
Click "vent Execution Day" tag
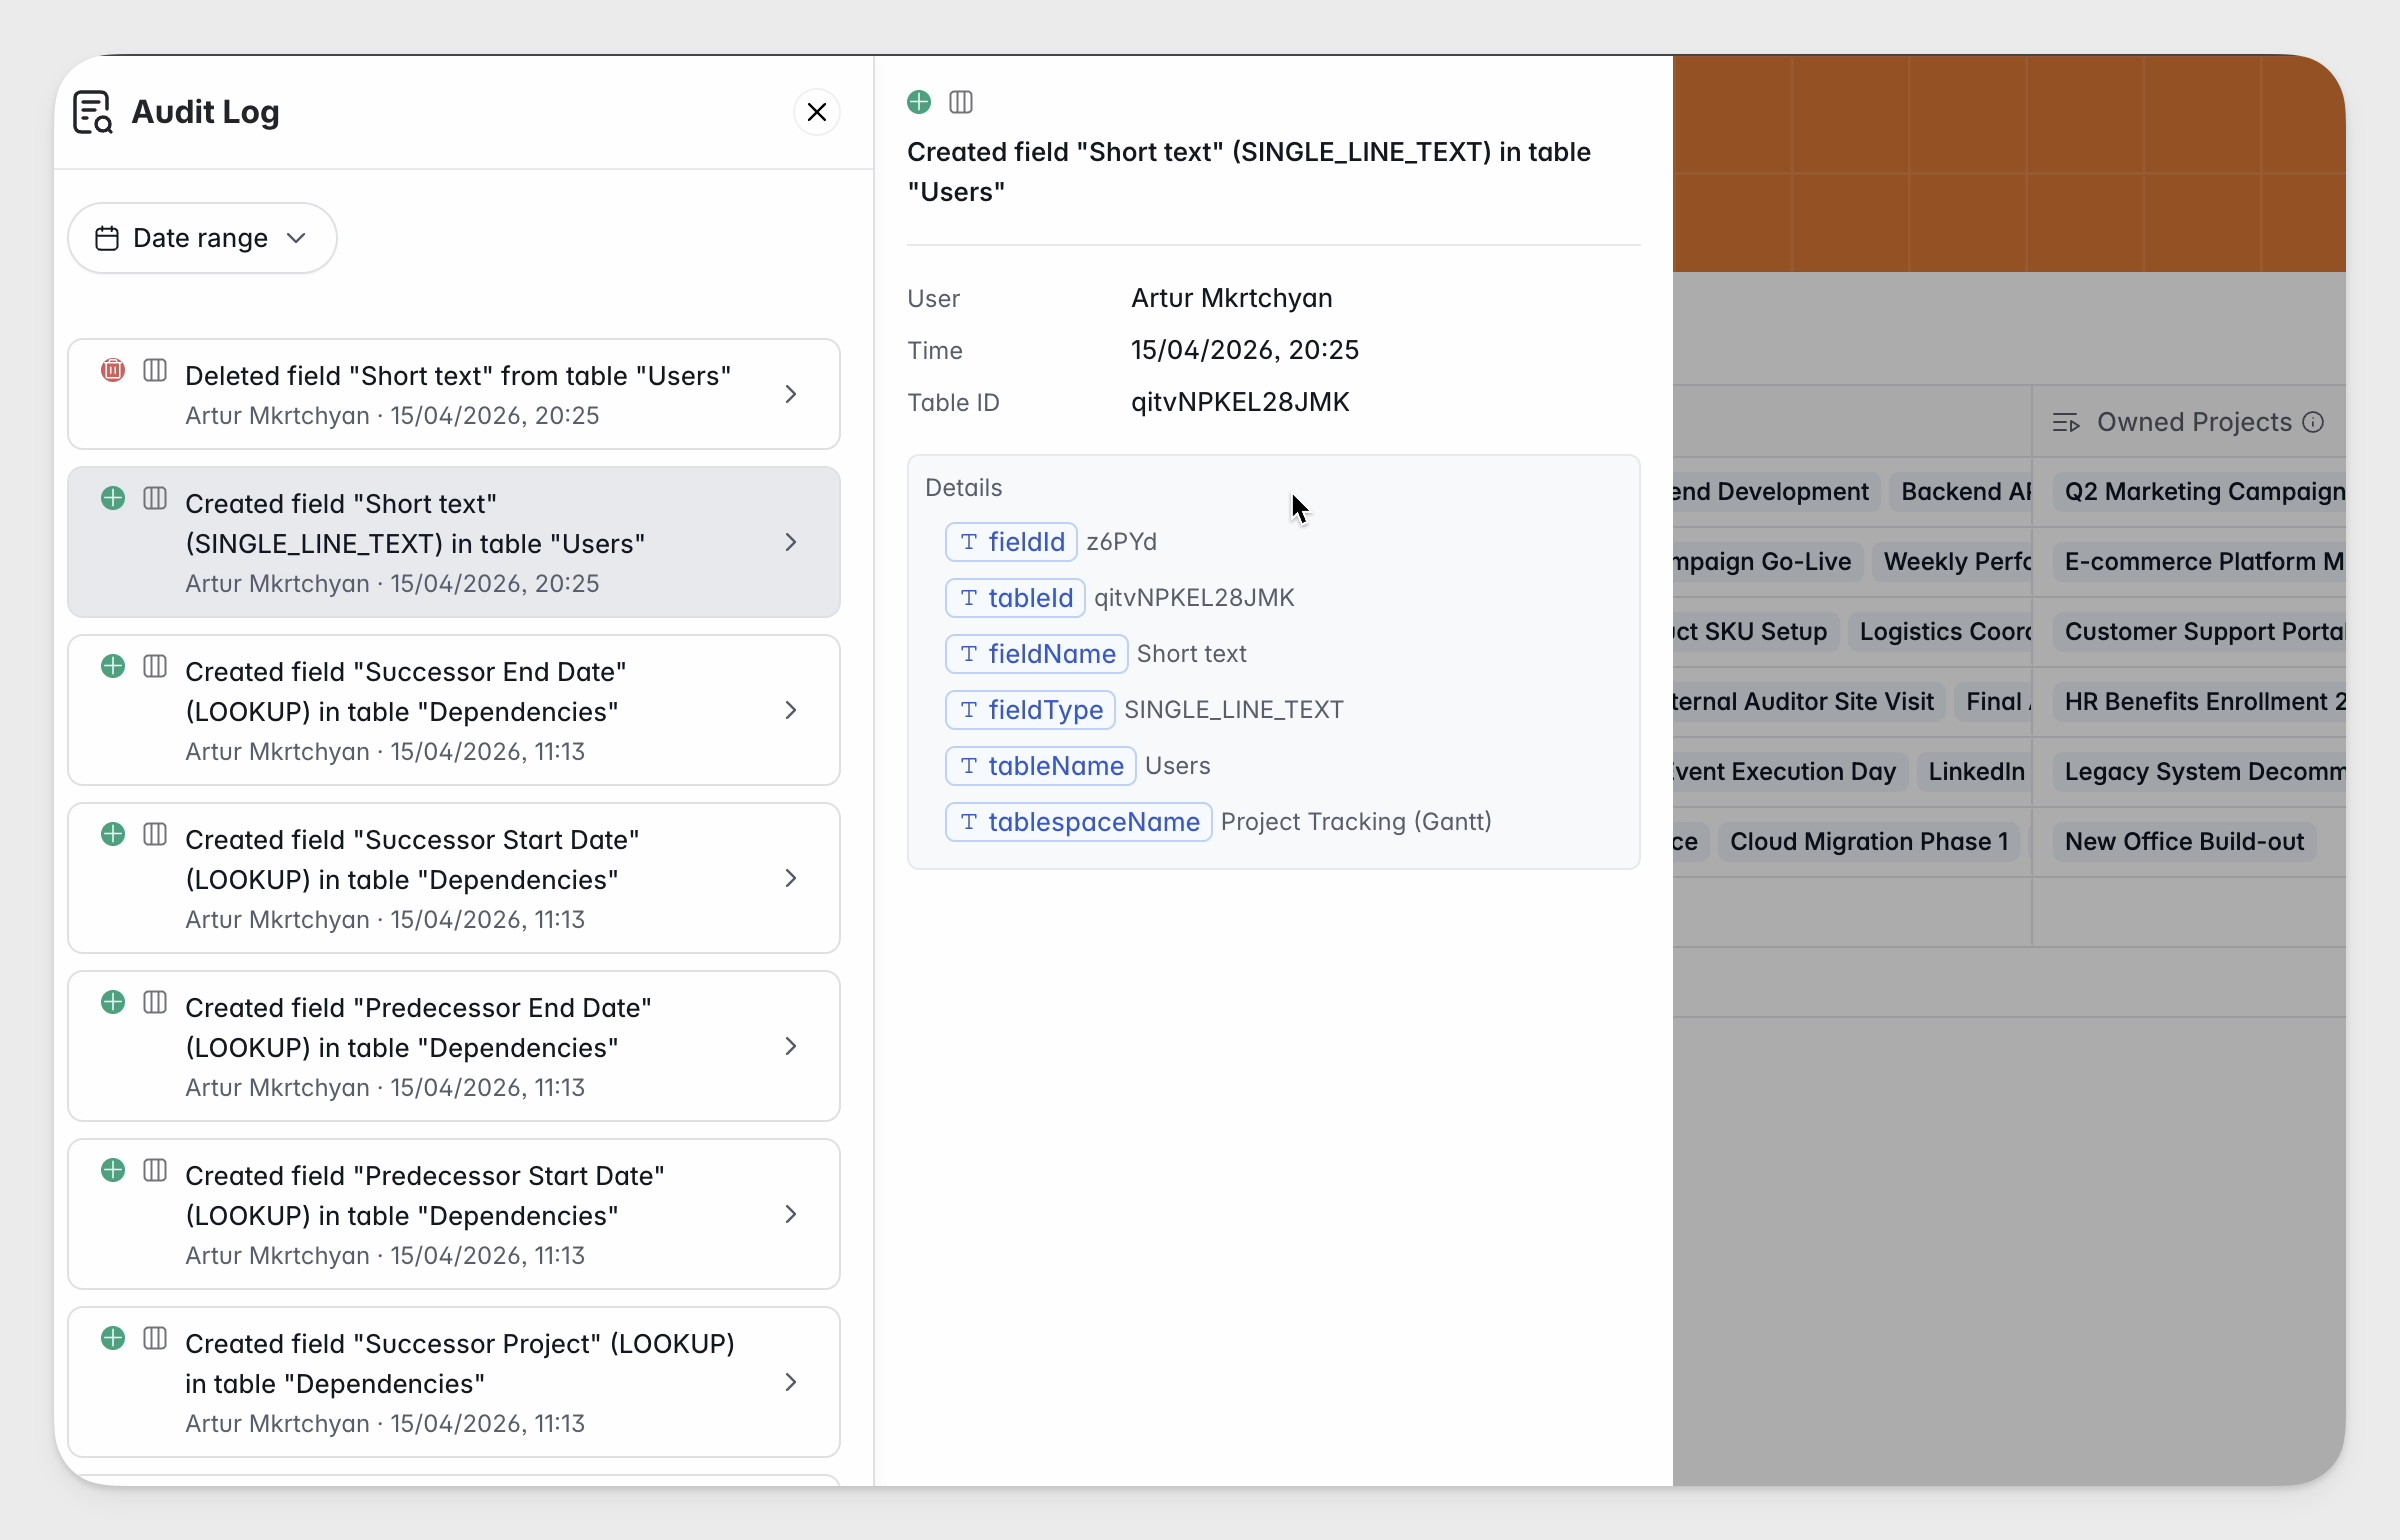click(1790, 772)
